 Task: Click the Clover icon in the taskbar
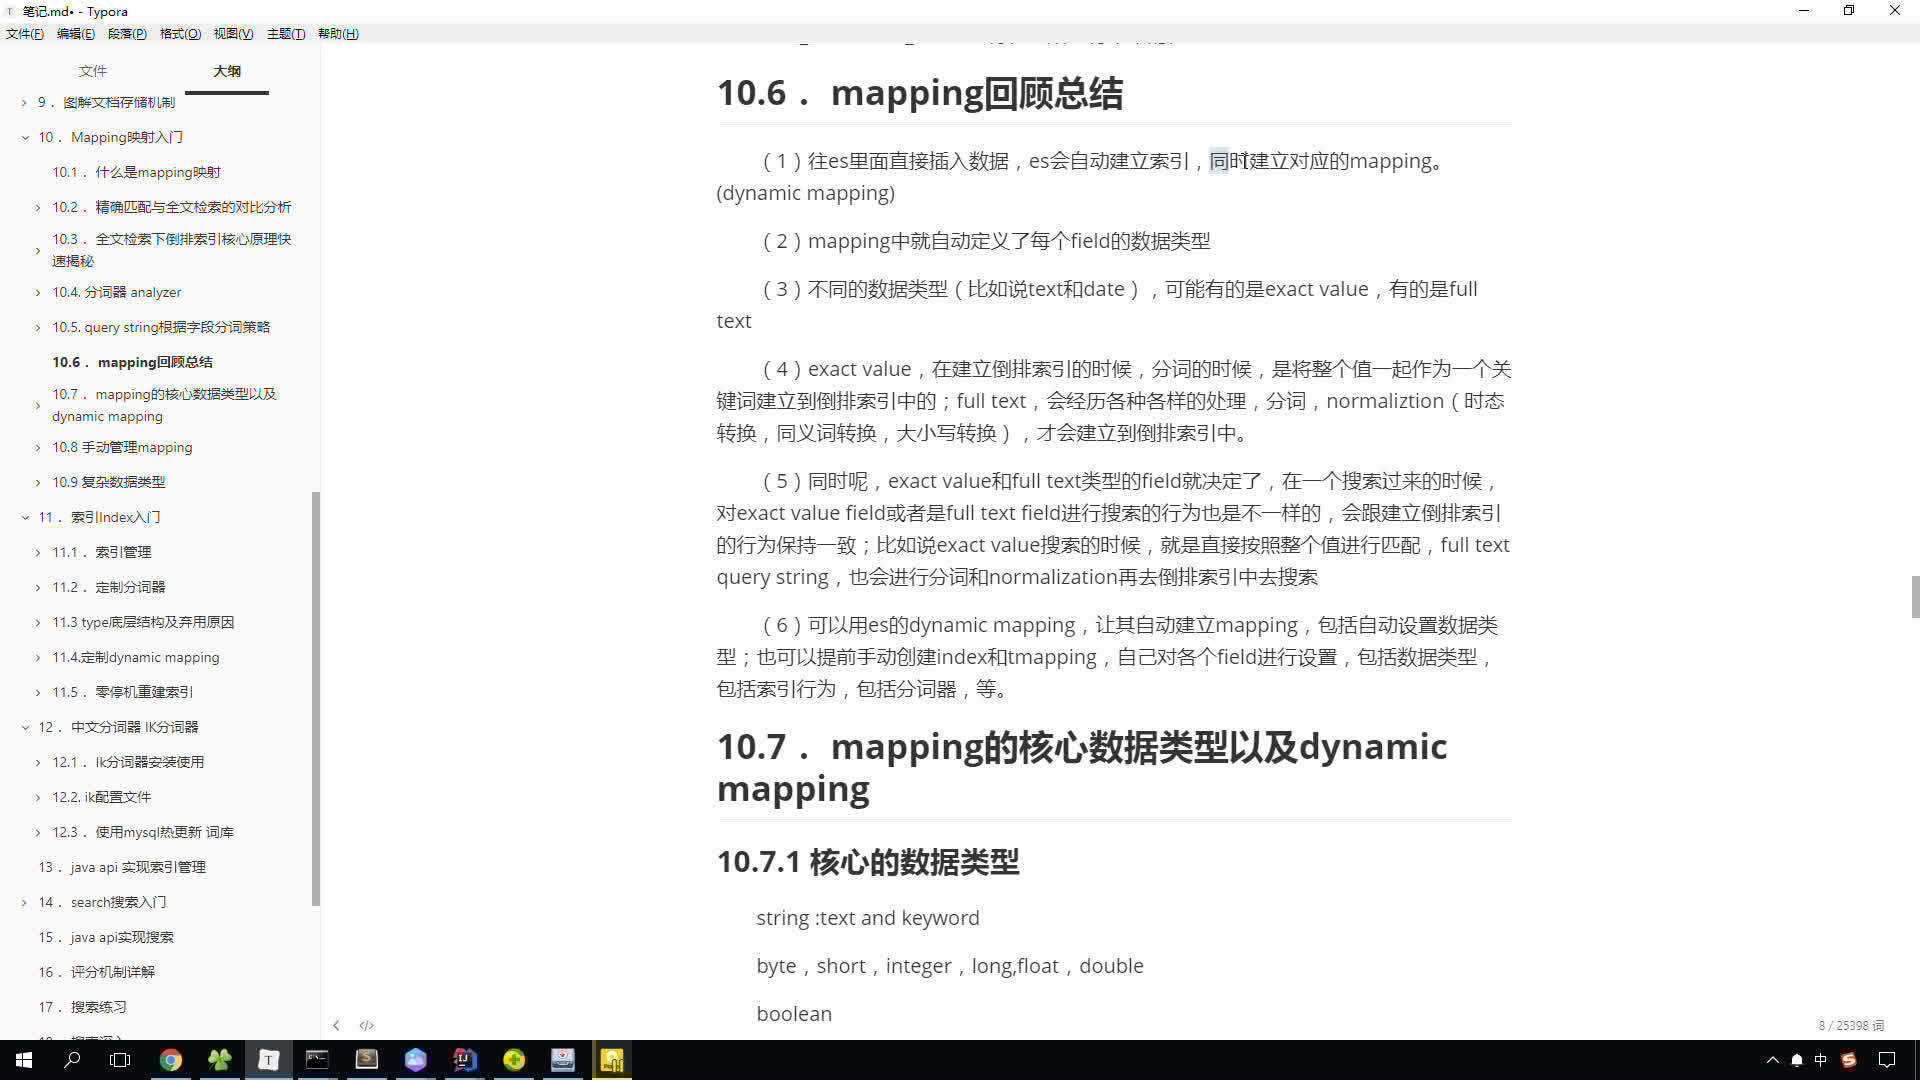point(219,1060)
